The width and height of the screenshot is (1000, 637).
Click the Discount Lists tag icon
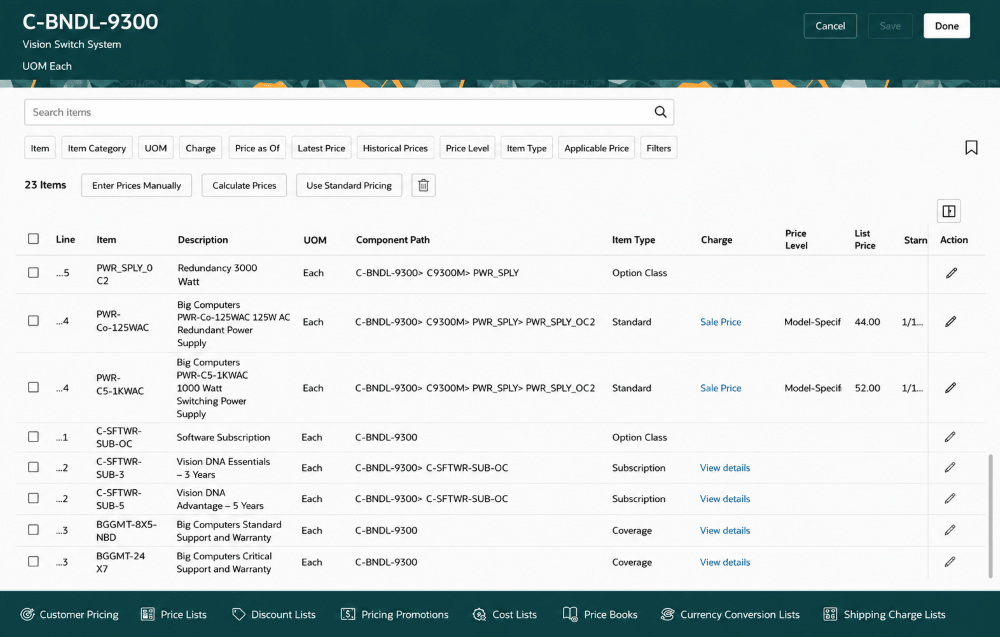[x=239, y=614]
